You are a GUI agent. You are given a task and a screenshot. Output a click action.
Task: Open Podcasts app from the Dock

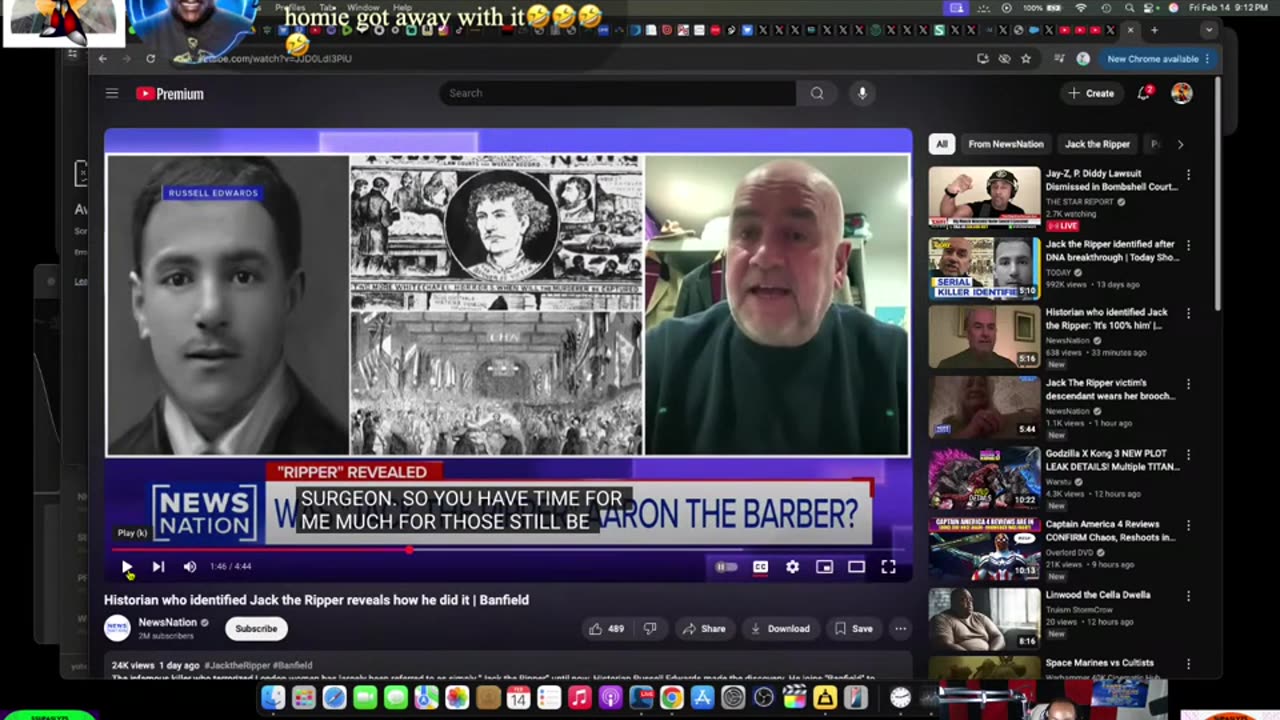point(610,698)
